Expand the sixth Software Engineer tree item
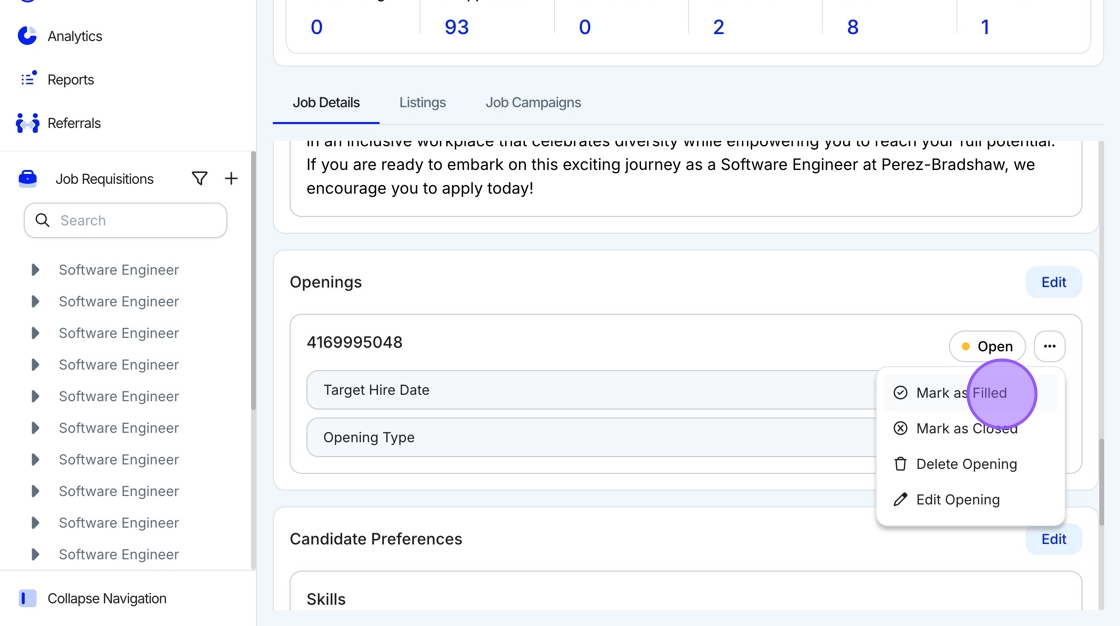 (x=35, y=427)
